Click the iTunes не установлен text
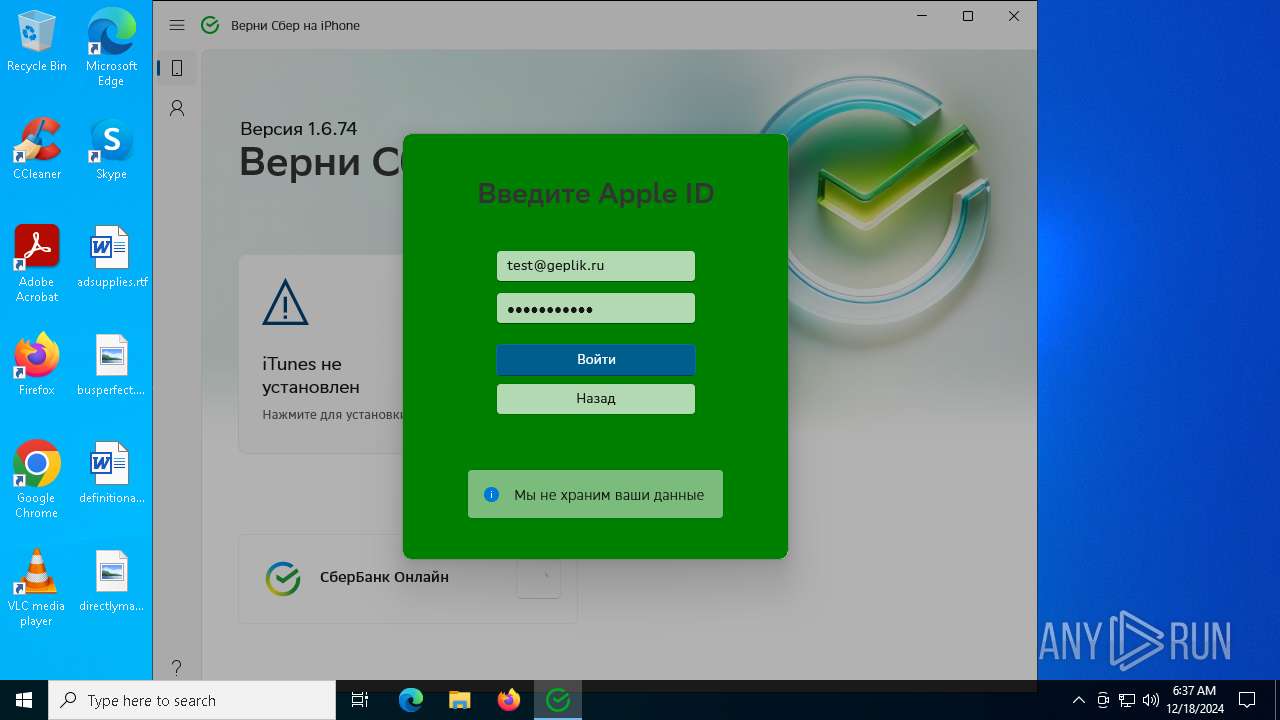1280x720 pixels. [x=311, y=375]
